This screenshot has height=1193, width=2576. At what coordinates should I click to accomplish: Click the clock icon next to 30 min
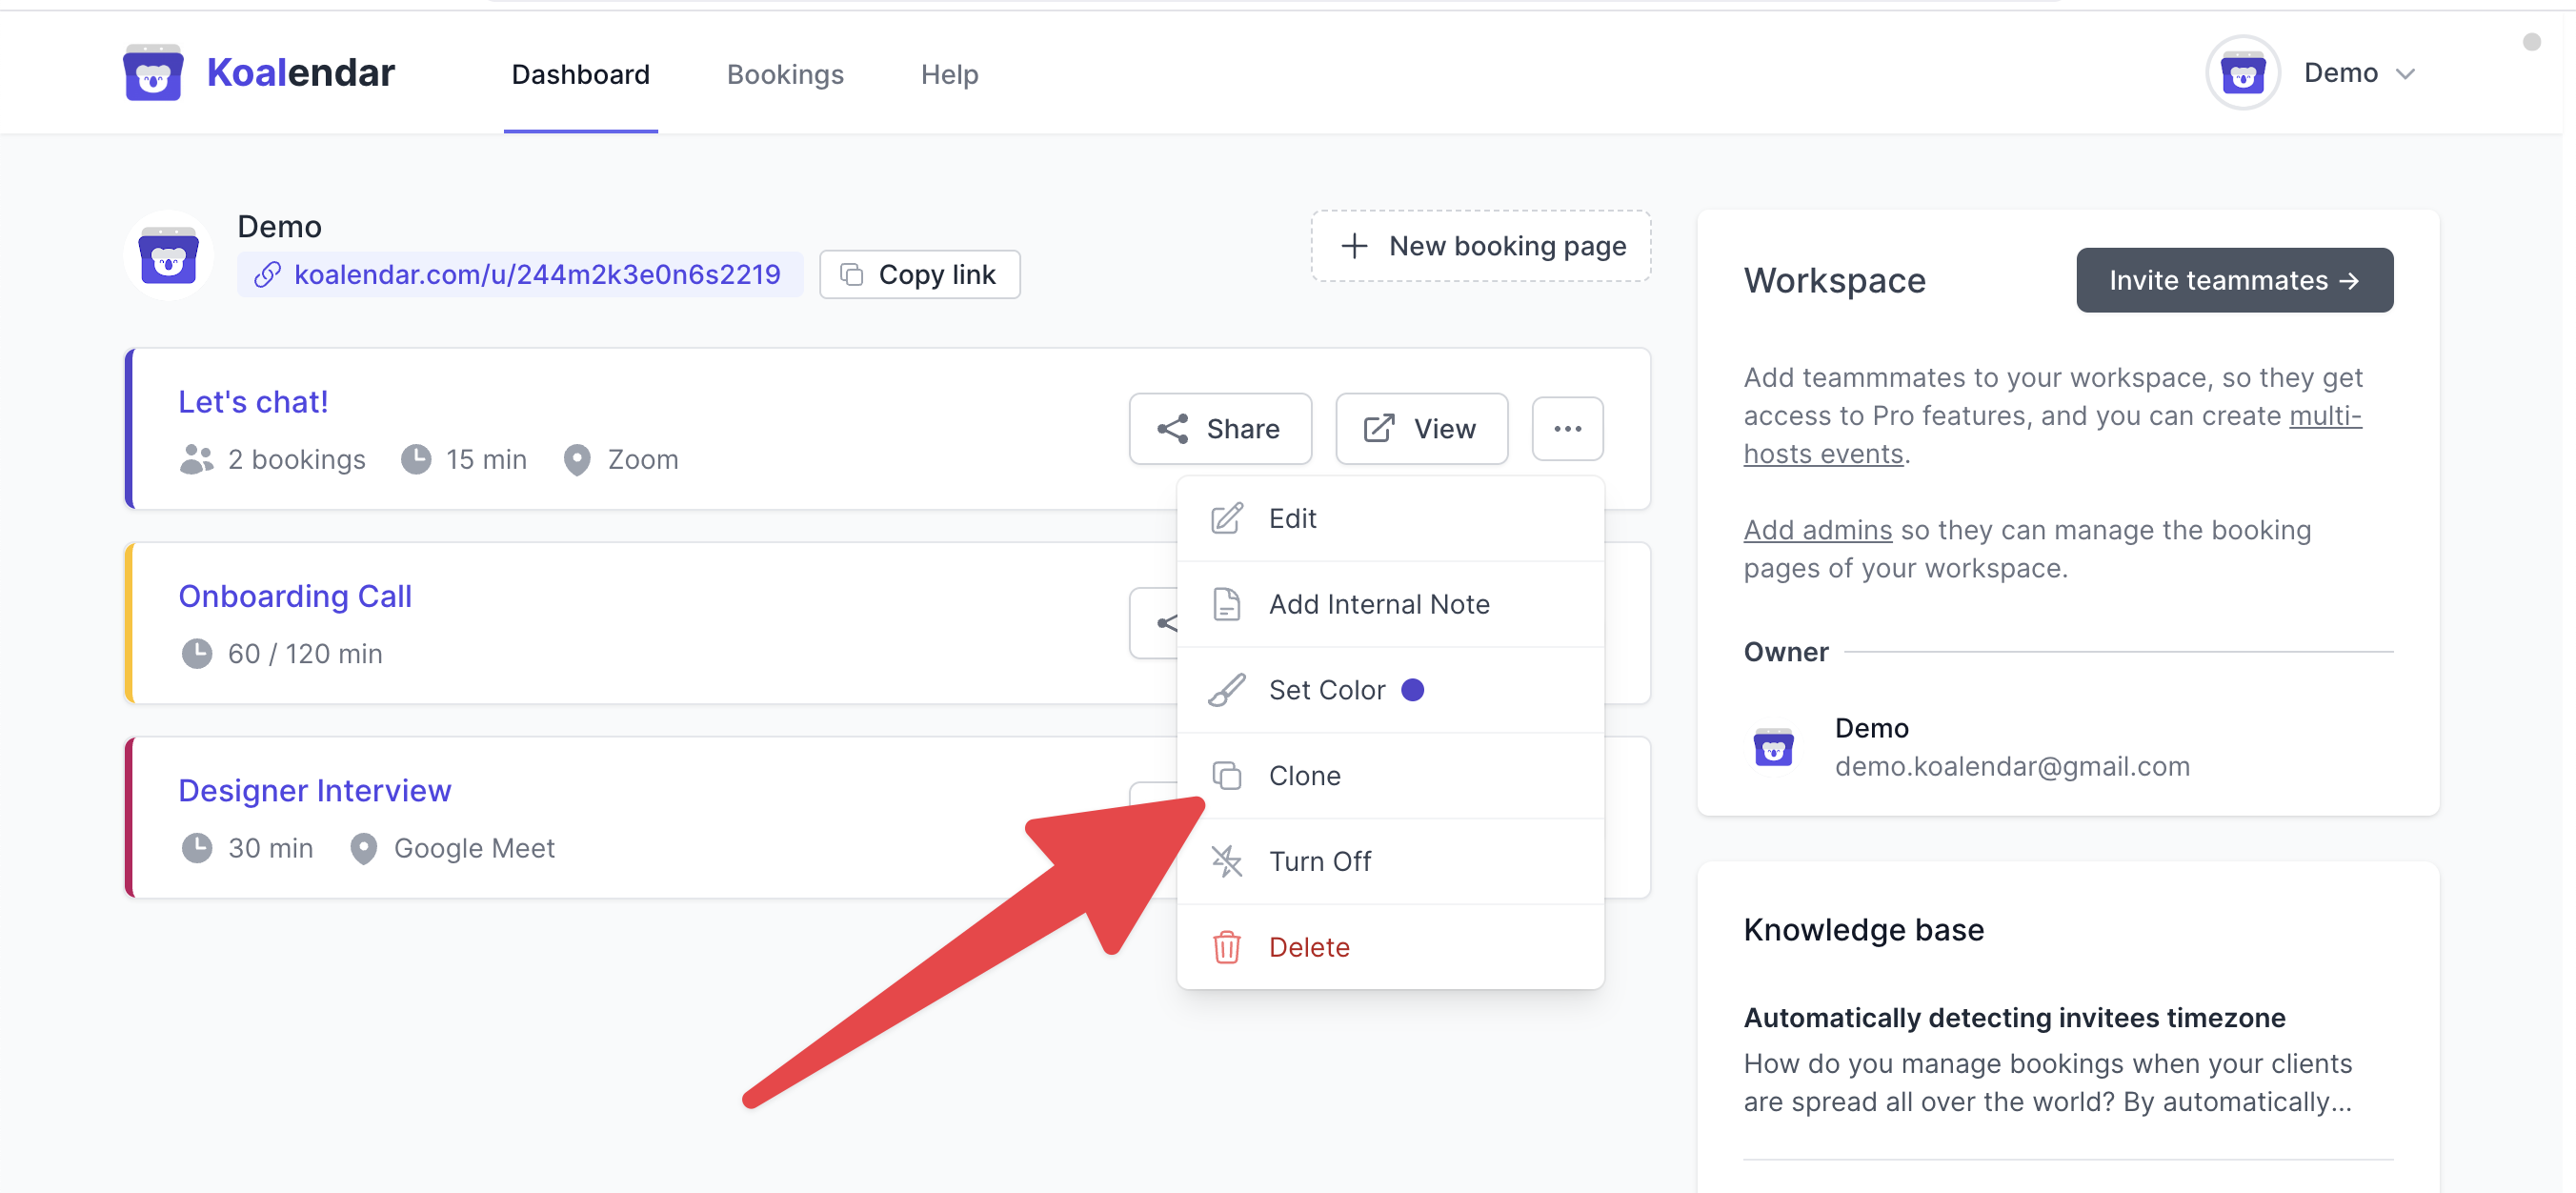tap(197, 848)
